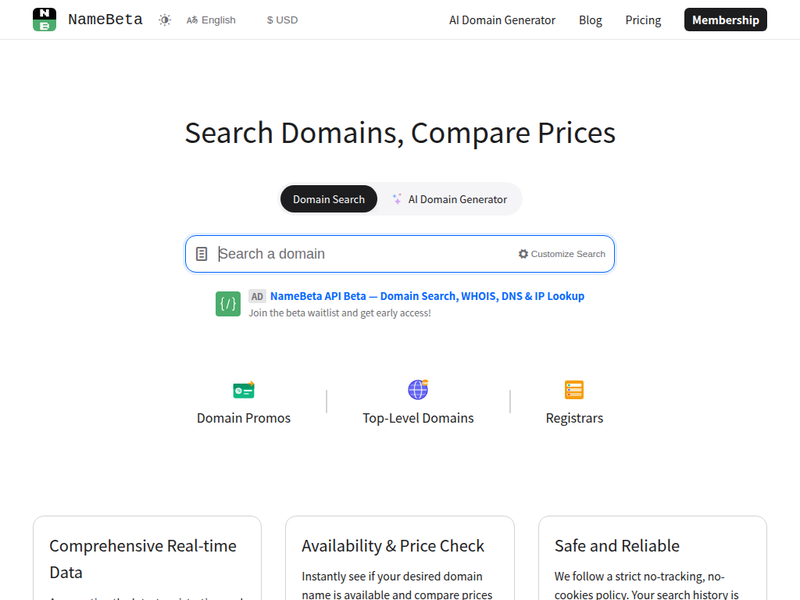Click the AD badge label
This screenshot has width=800, height=600.
257,296
